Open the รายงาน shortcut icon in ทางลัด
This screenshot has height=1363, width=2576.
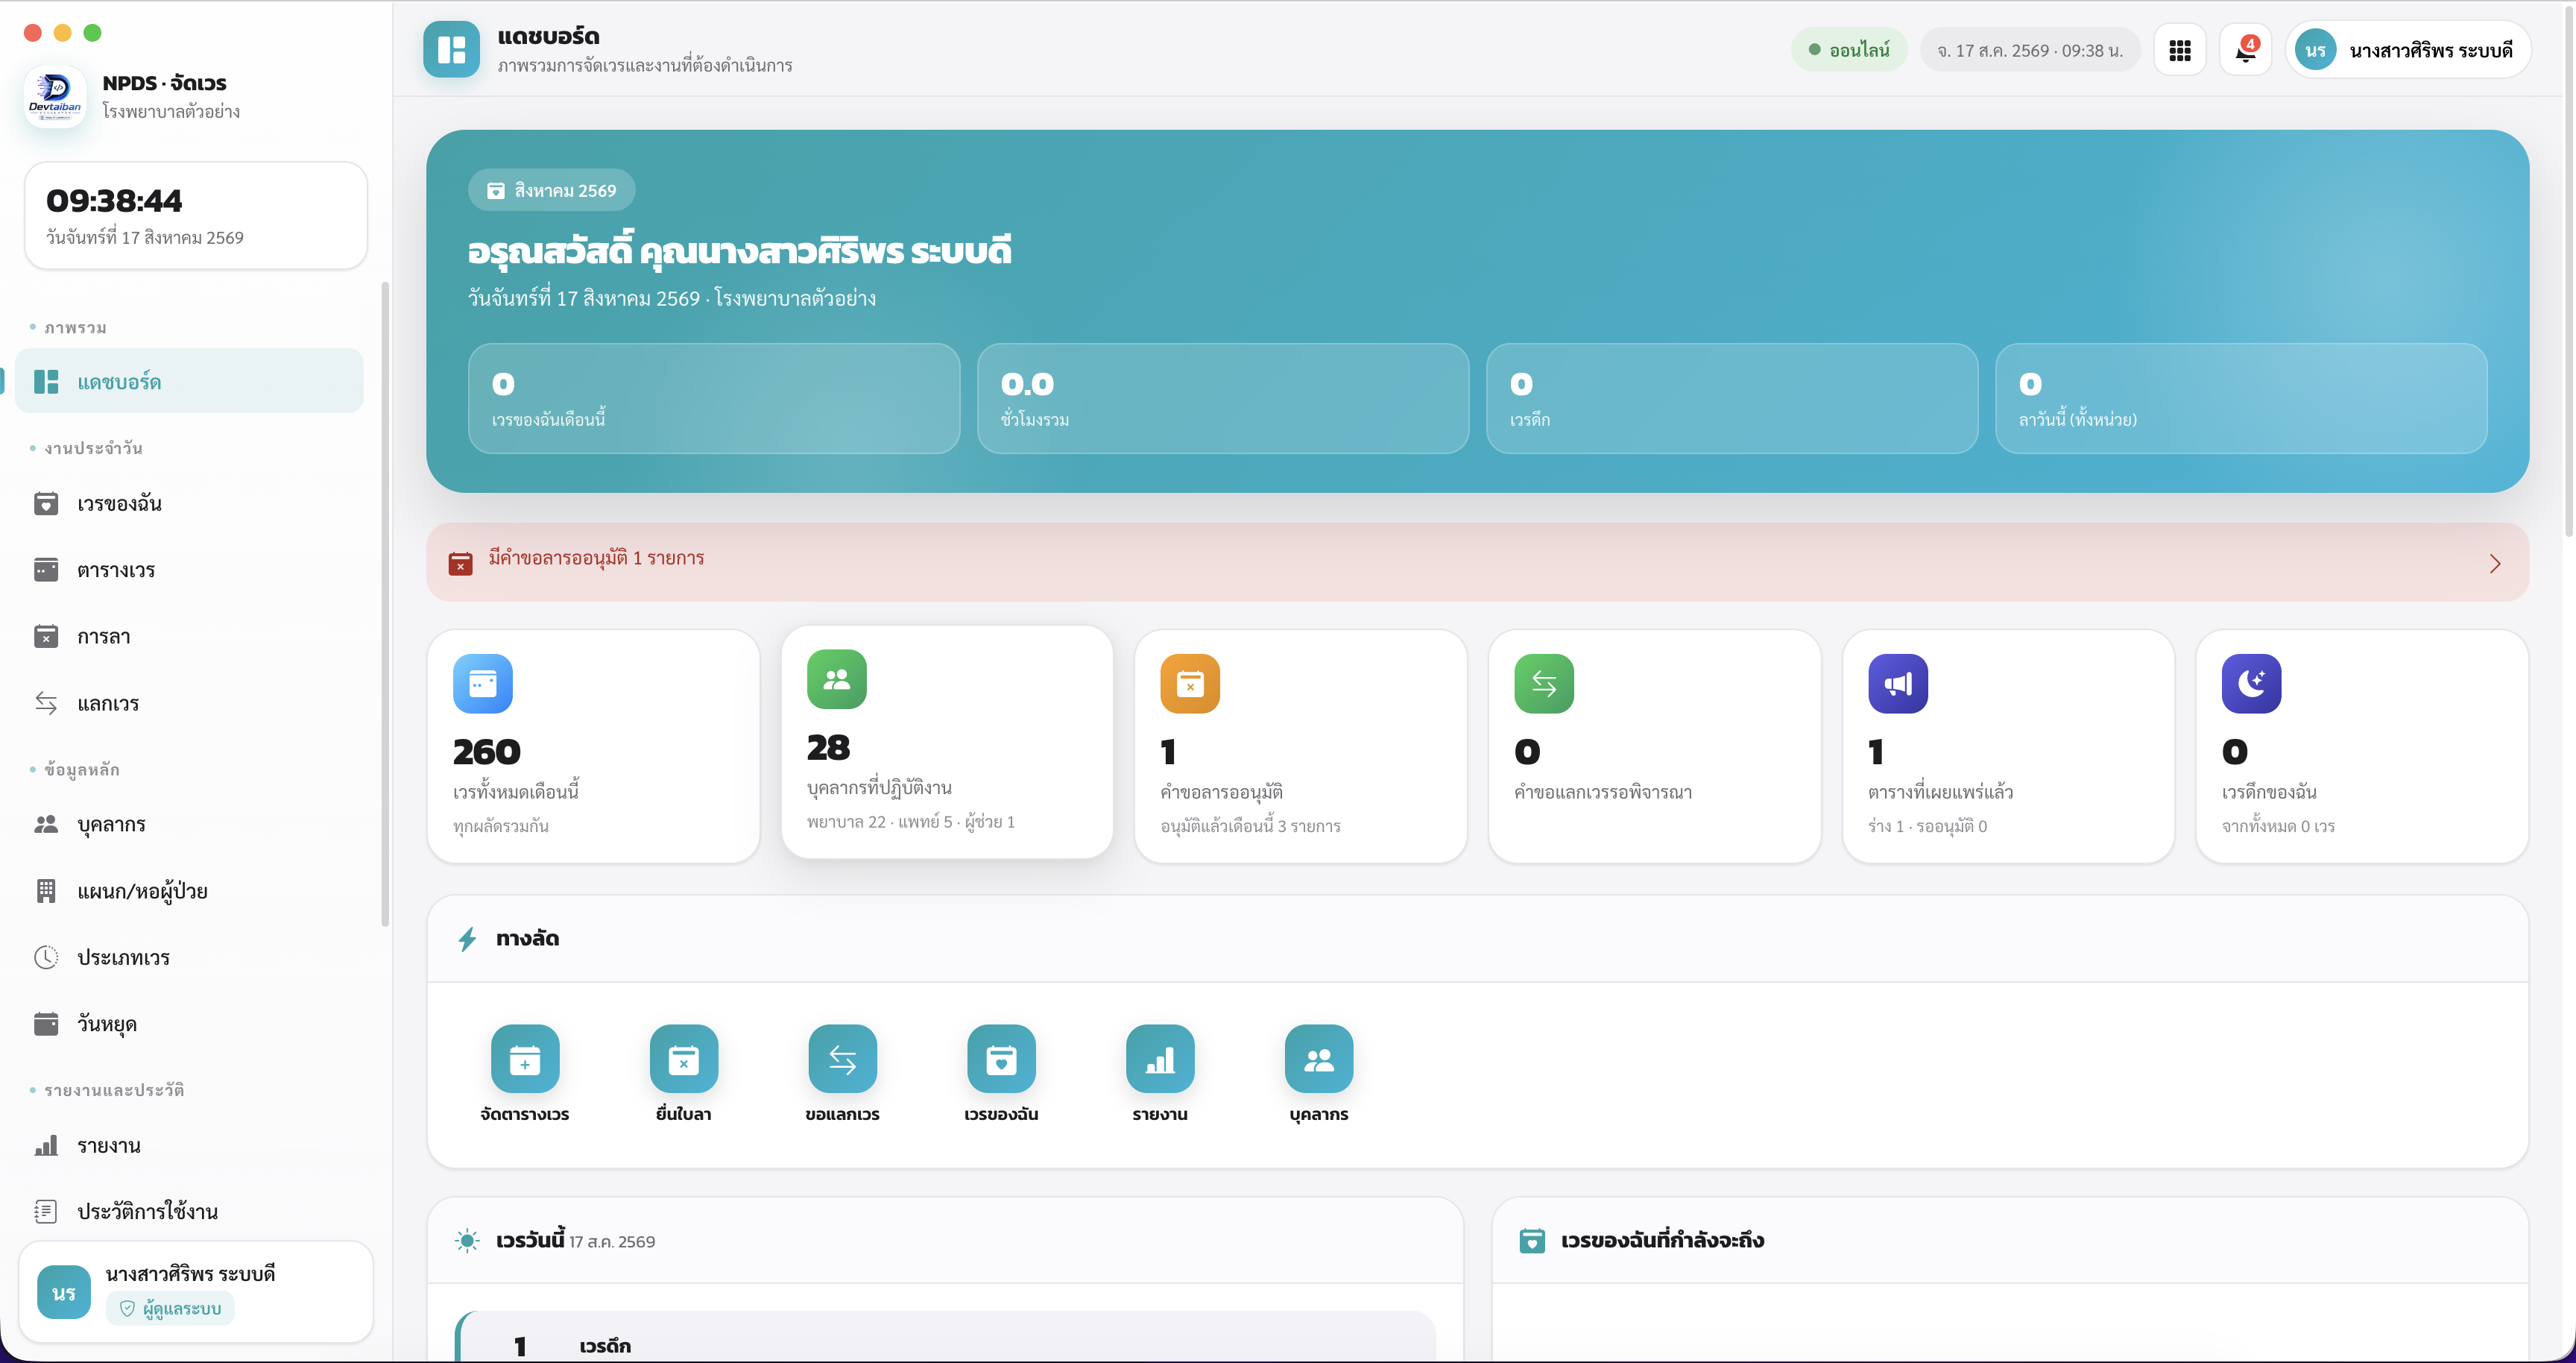pyautogui.click(x=1160, y=1059)
